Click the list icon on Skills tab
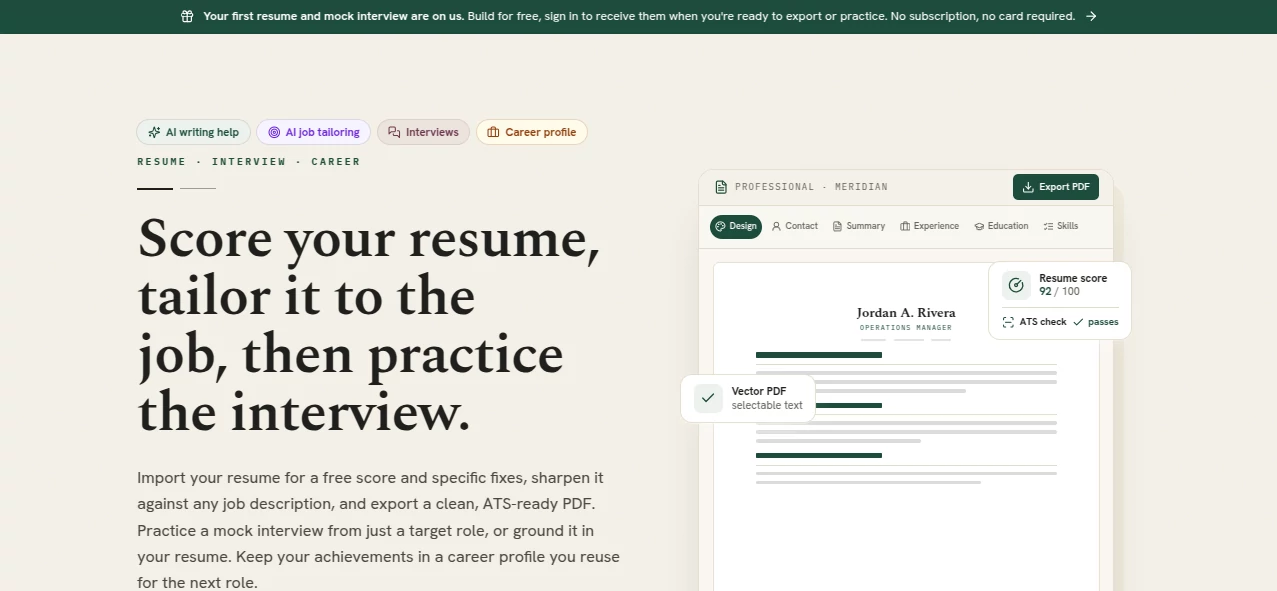This screenshot has height=591, width=1277. (x=1048, y=226)
